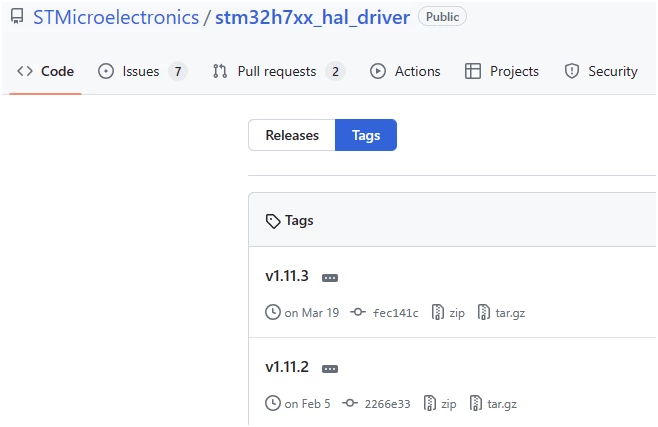Click the Pull requests count badge 2
Image resolution: width=658 pixels, height=427 pixels.
[x=335, y=71]
